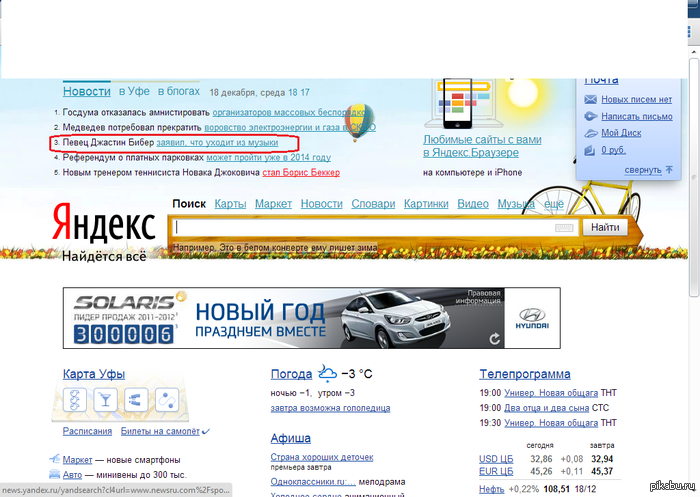
Task: Open Словари in the search menu
Action: 373,204
